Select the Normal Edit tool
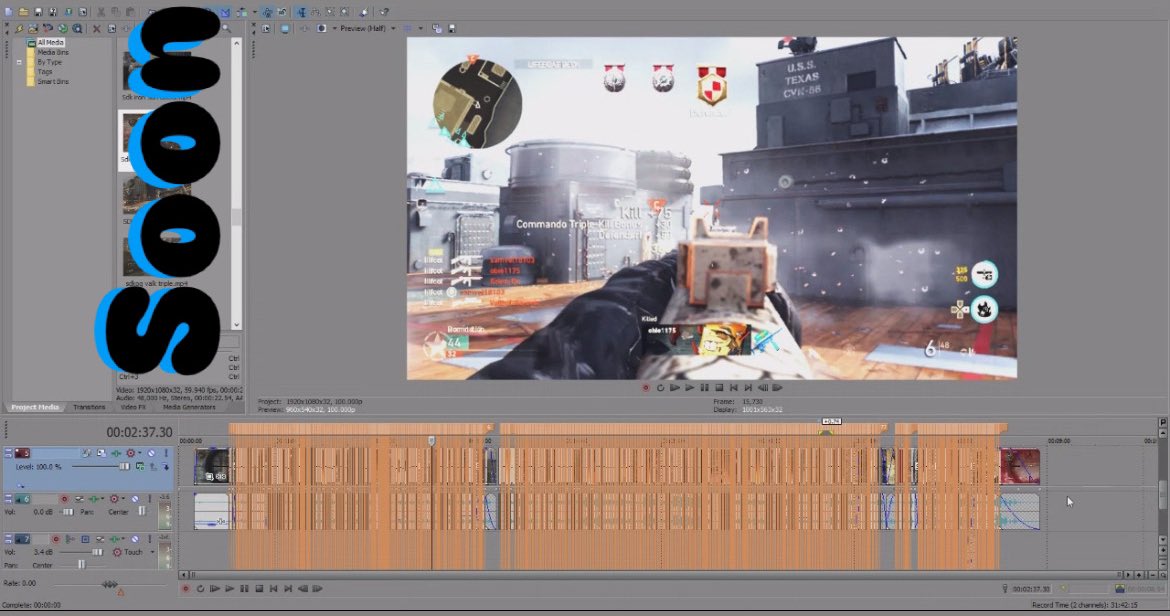 (x=301, y=12)
